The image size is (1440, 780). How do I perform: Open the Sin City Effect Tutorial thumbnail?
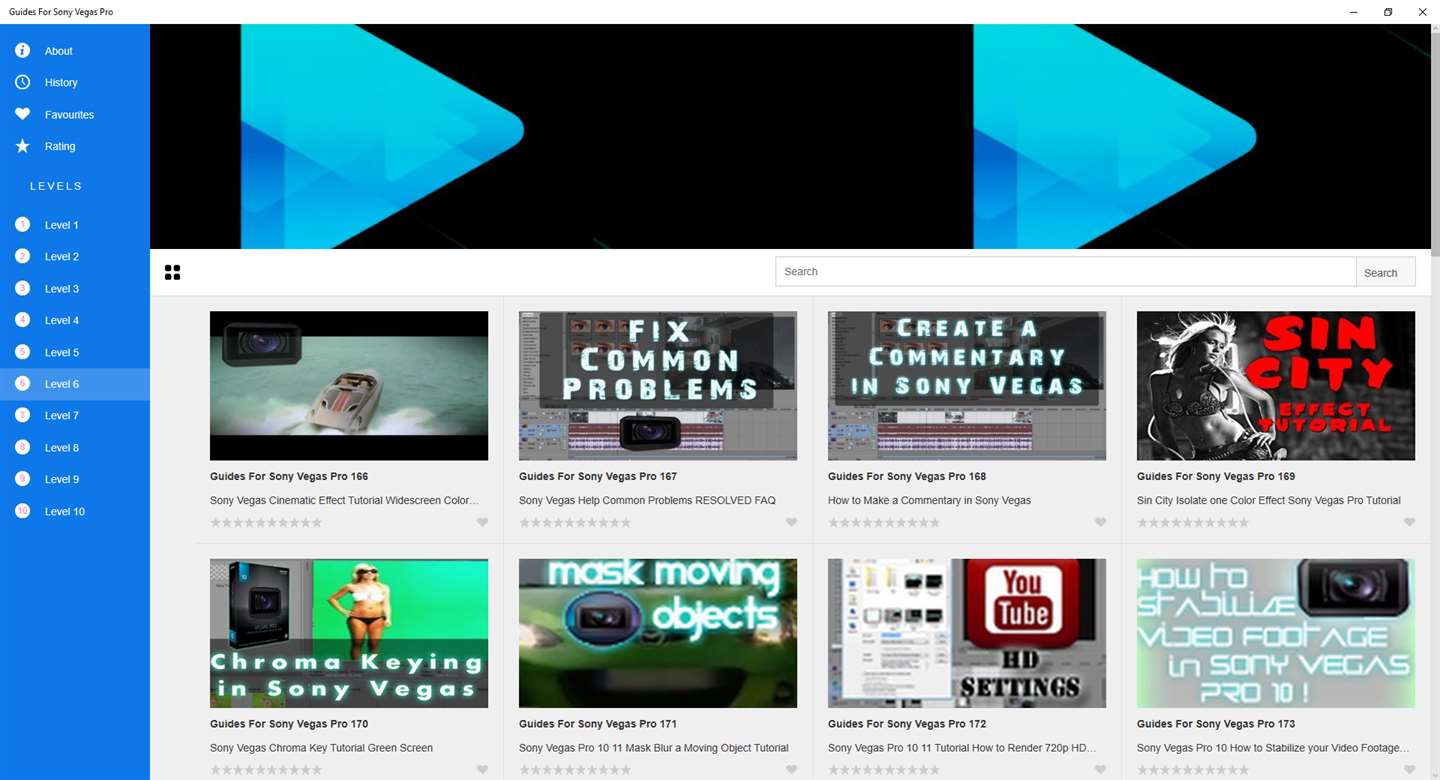(1276, 385)
